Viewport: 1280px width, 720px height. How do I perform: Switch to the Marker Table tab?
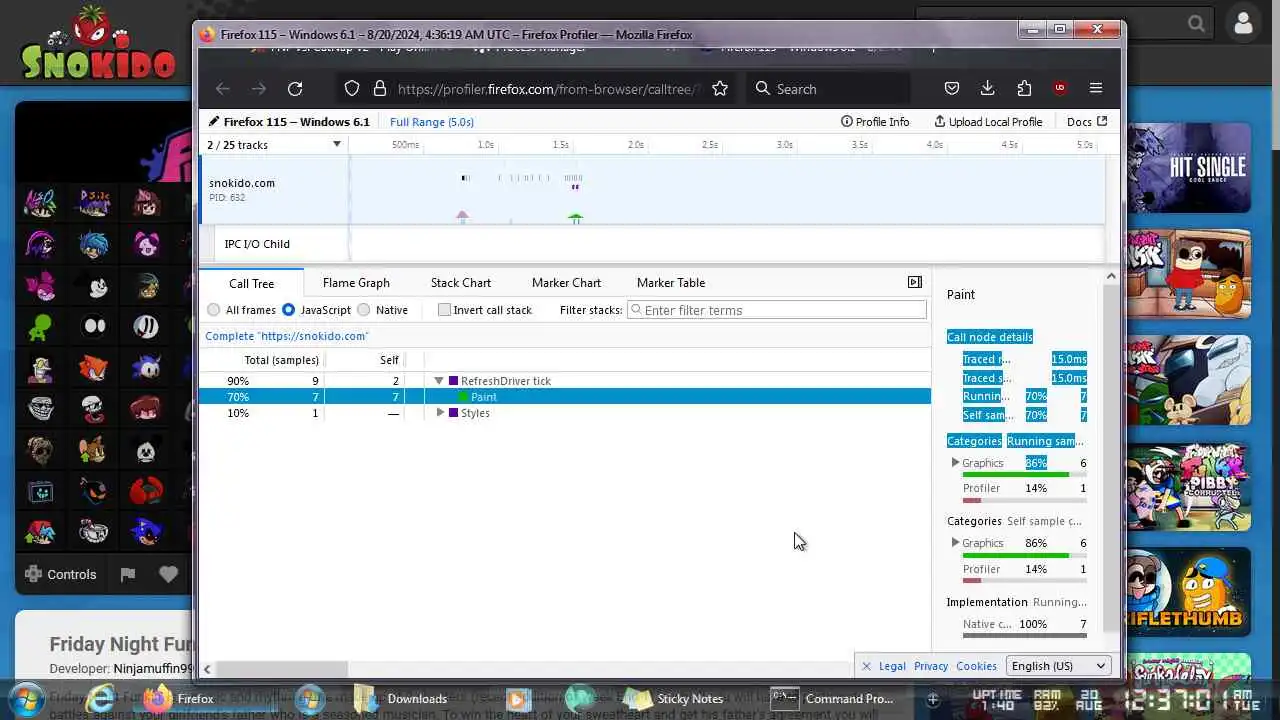coord(671,283)
